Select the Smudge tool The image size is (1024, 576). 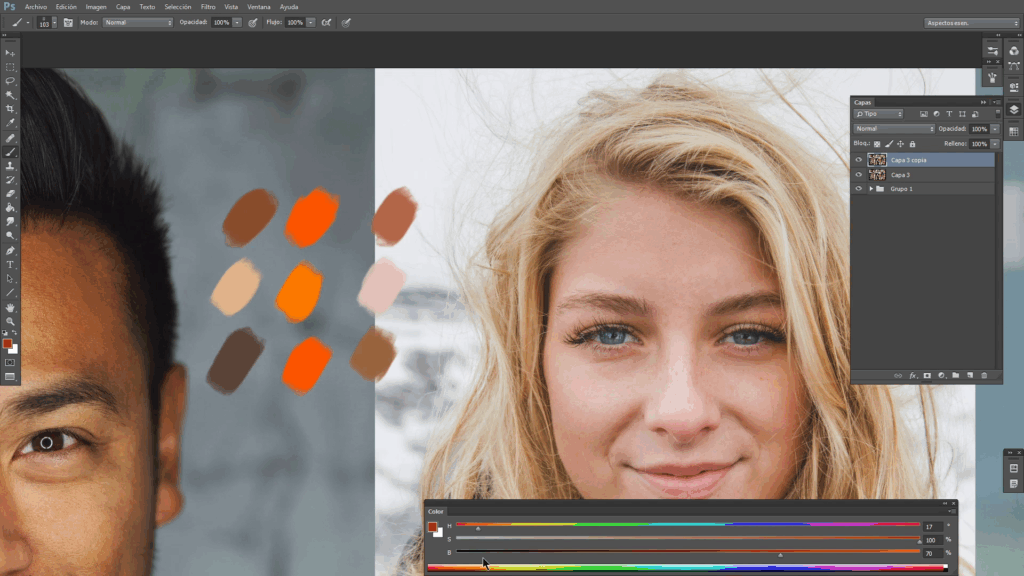point(10,221)
